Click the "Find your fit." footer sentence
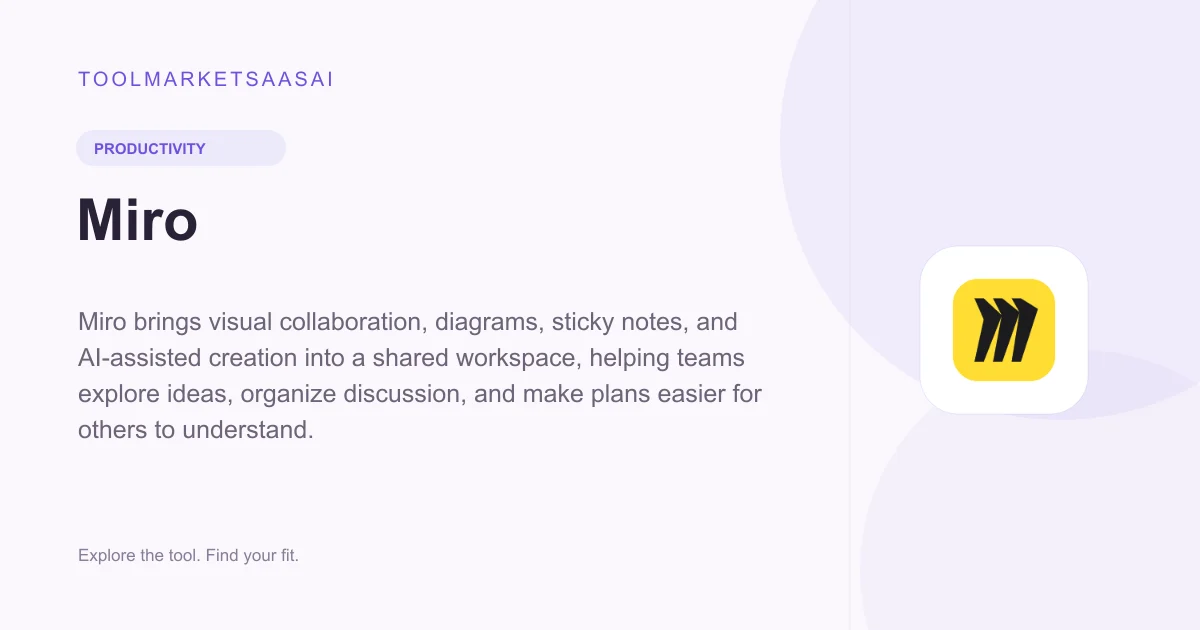This screenshot has width=1200, height=630. pos(253,555)
